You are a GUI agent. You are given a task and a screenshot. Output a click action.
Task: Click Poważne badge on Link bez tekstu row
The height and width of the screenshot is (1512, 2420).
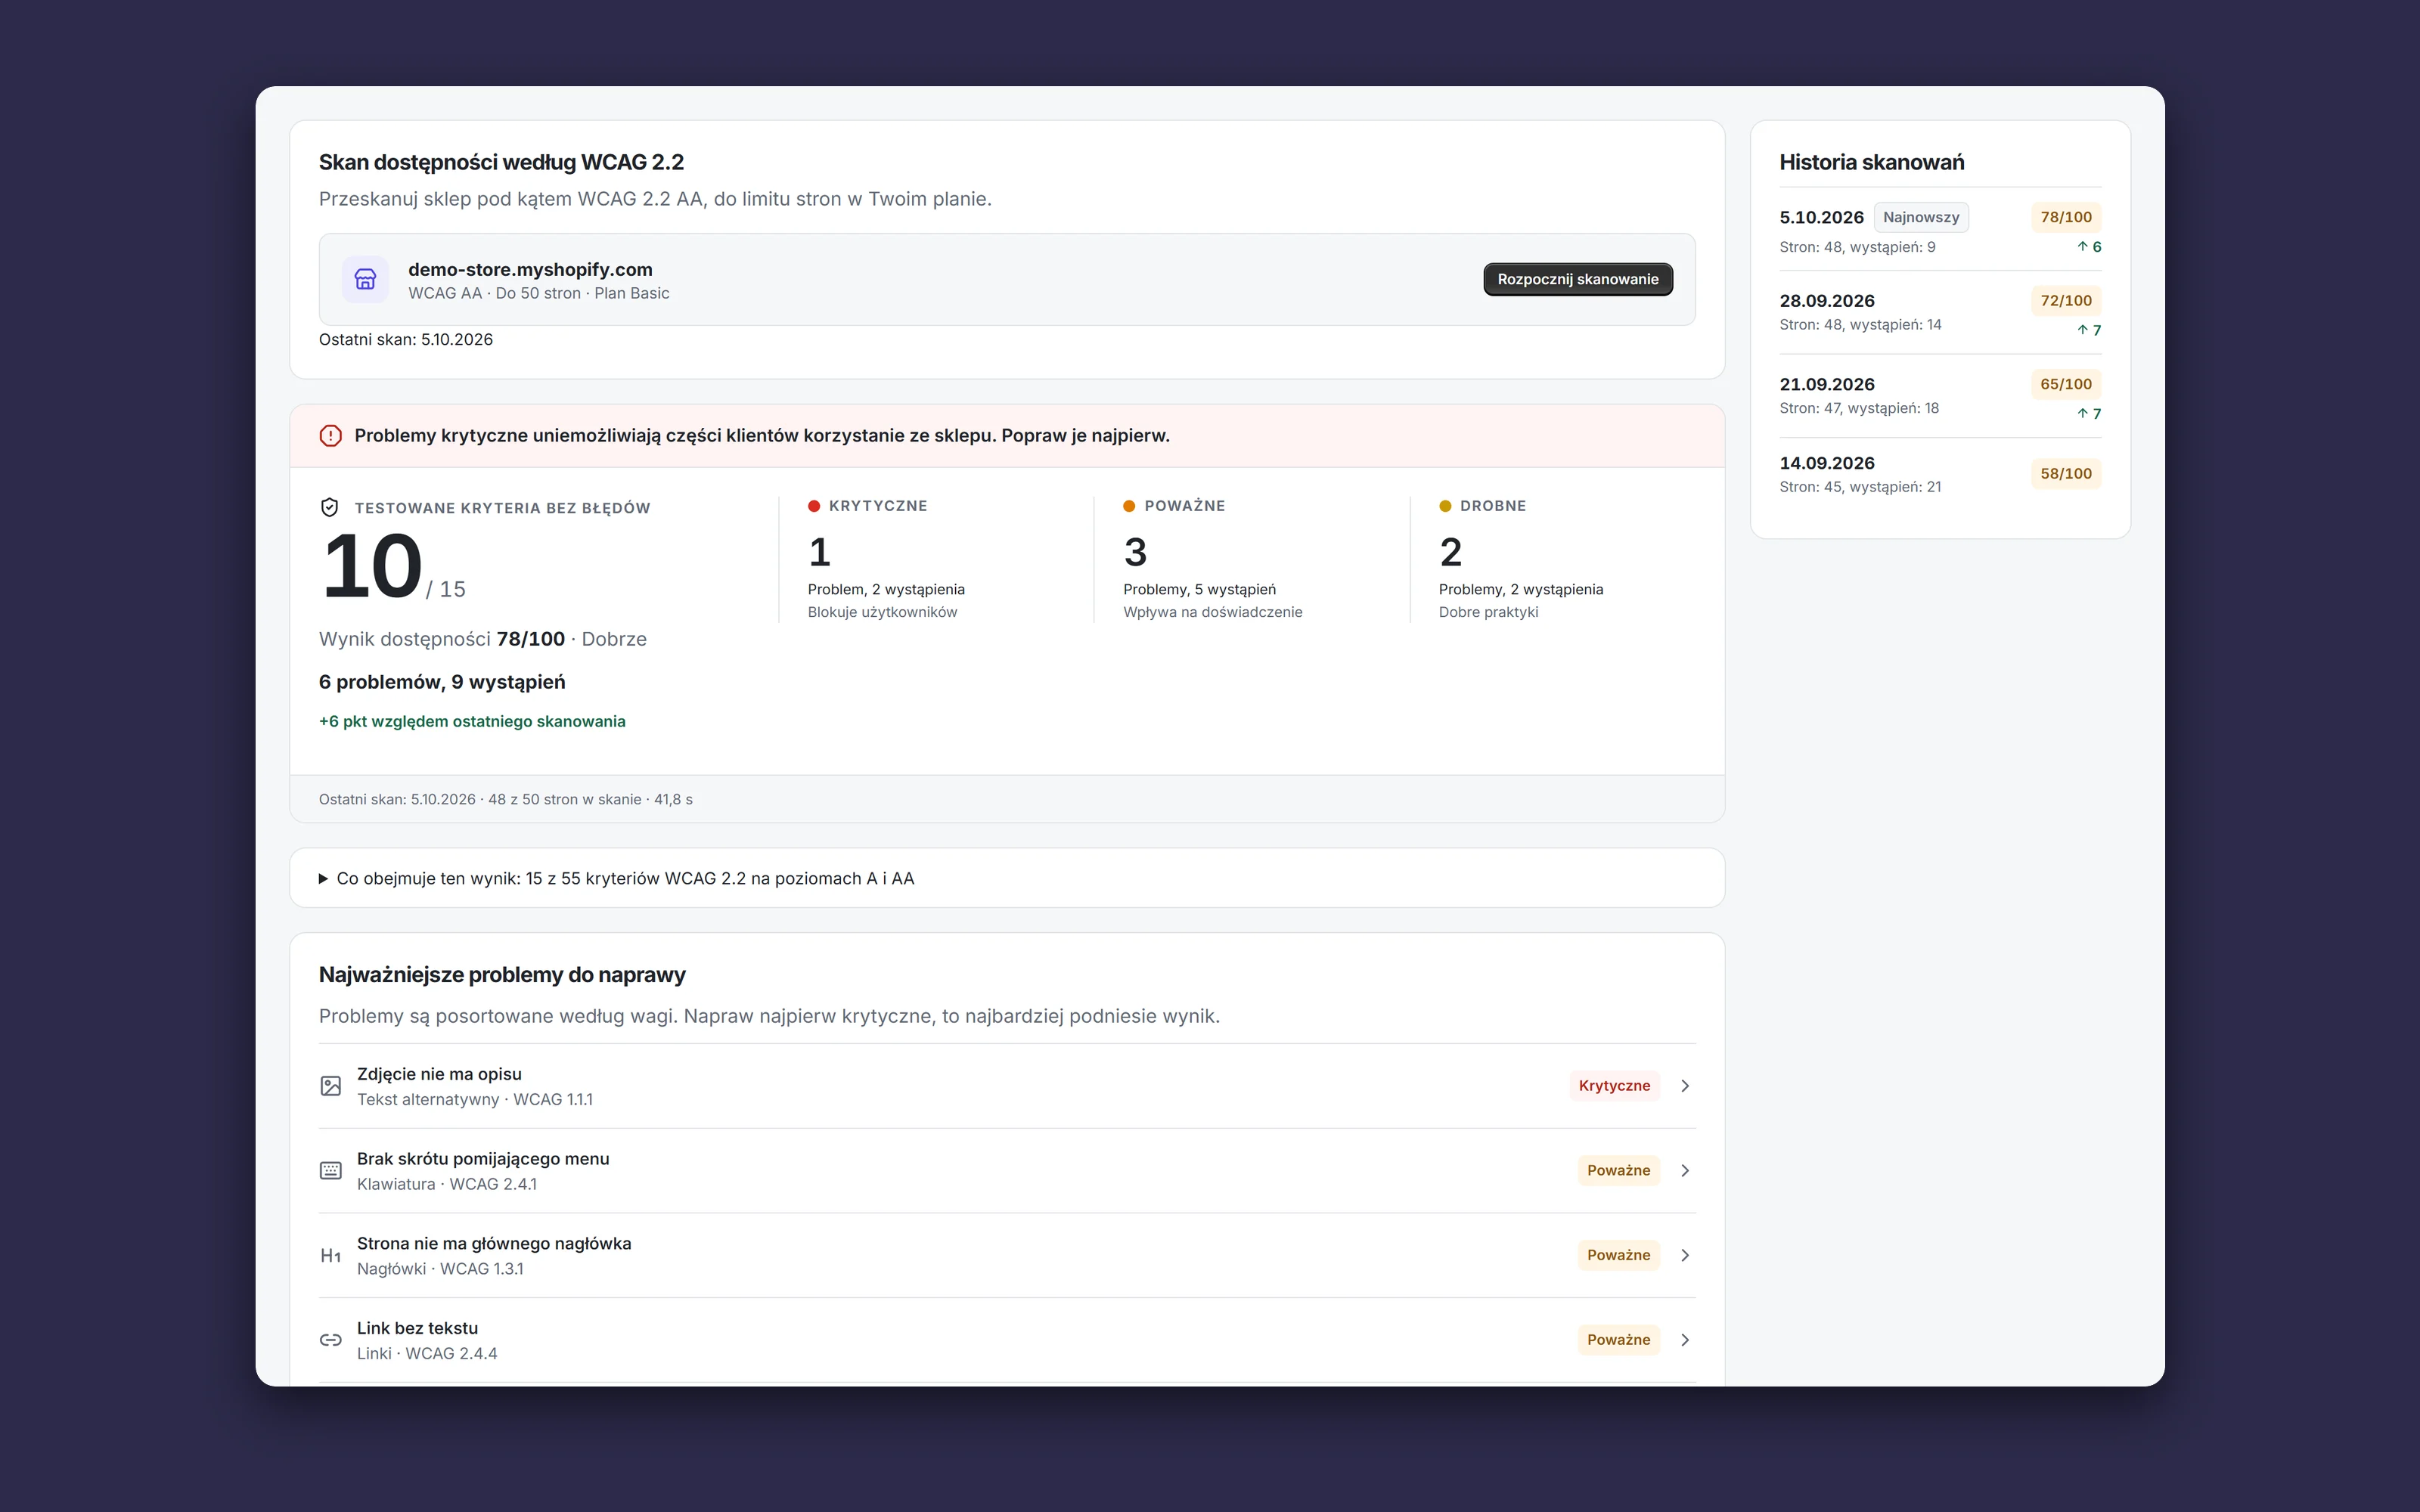[x=1618, y=1340]
